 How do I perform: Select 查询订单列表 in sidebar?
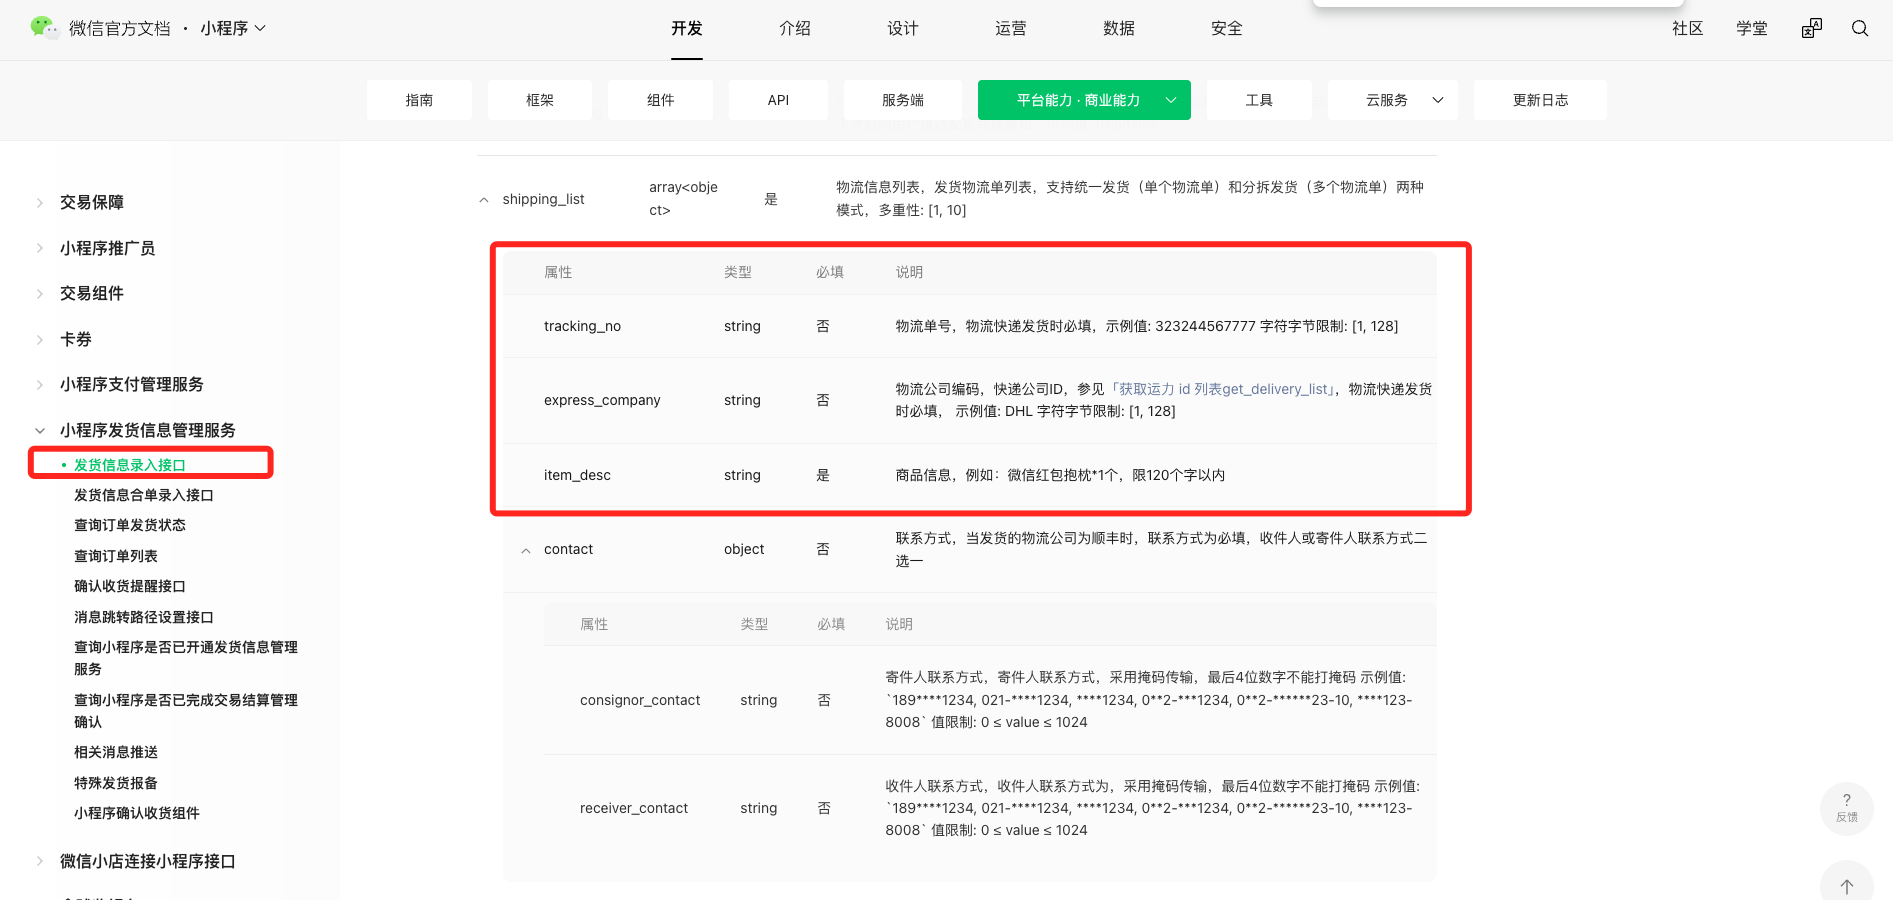116,556
